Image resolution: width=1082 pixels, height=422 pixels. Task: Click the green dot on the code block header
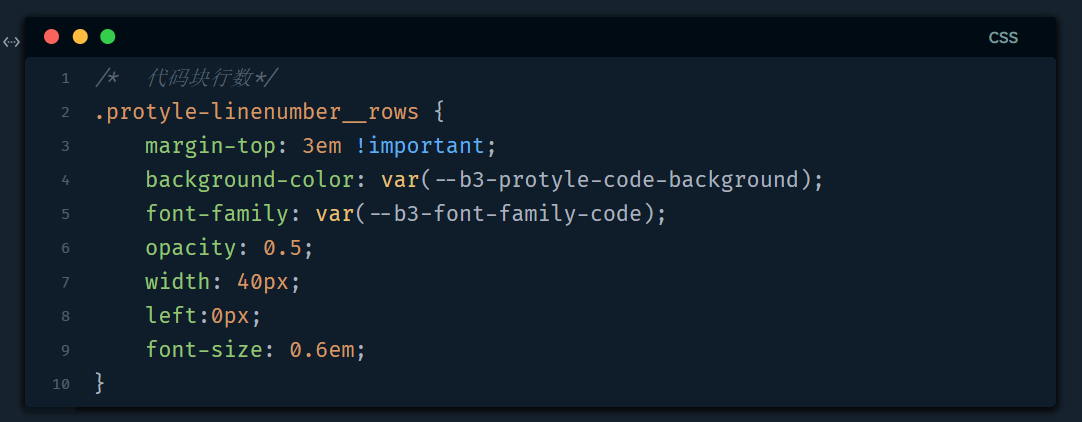(x=108, y=37)
